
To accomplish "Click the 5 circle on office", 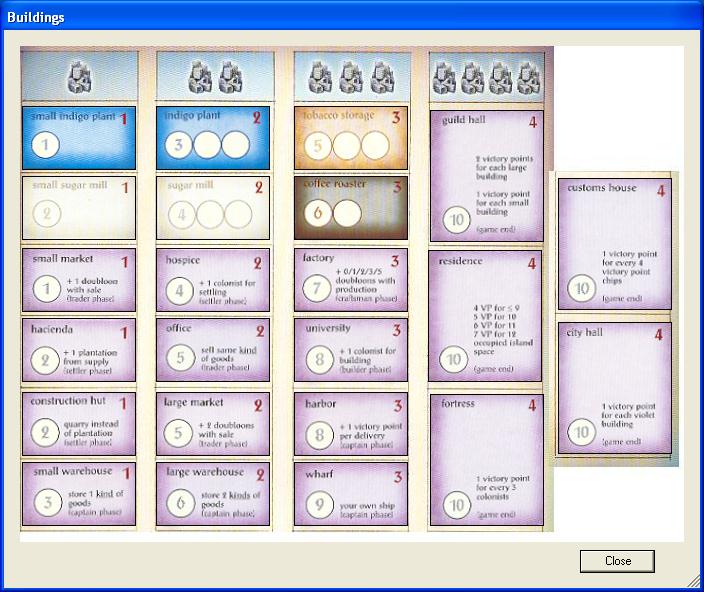I will click(x=180, y=358).
